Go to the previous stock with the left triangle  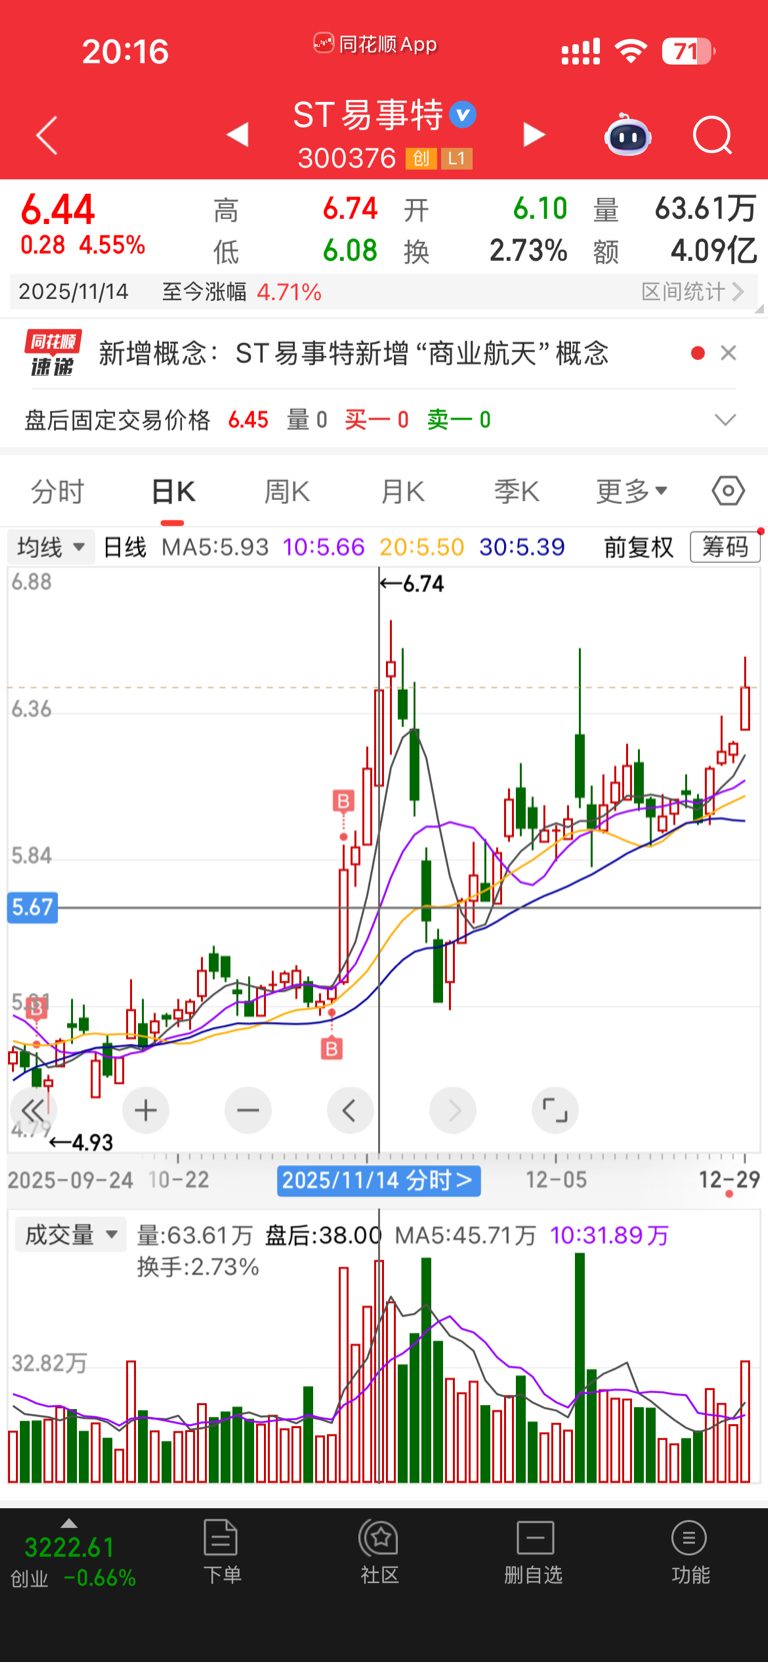237,134
